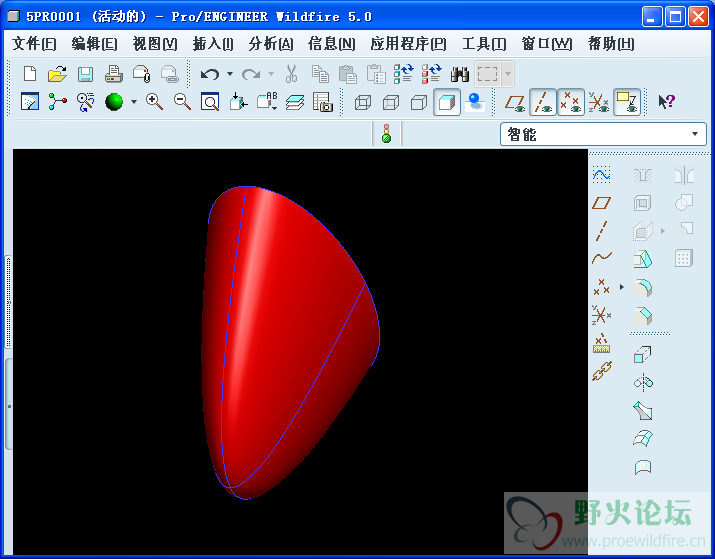Open the 帮助(H) menu

pos(611,44)
